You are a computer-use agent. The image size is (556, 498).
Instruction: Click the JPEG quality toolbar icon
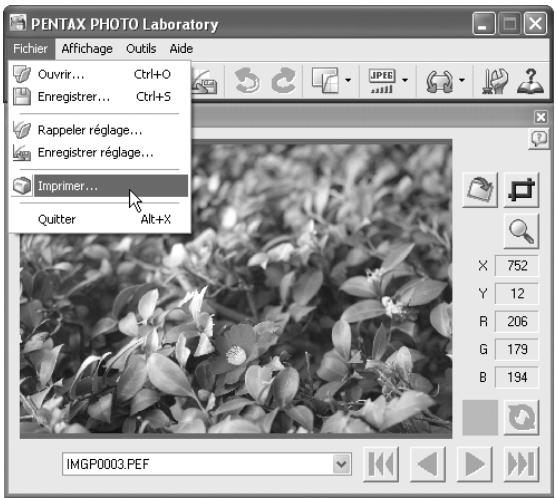(x=382, y=81)
